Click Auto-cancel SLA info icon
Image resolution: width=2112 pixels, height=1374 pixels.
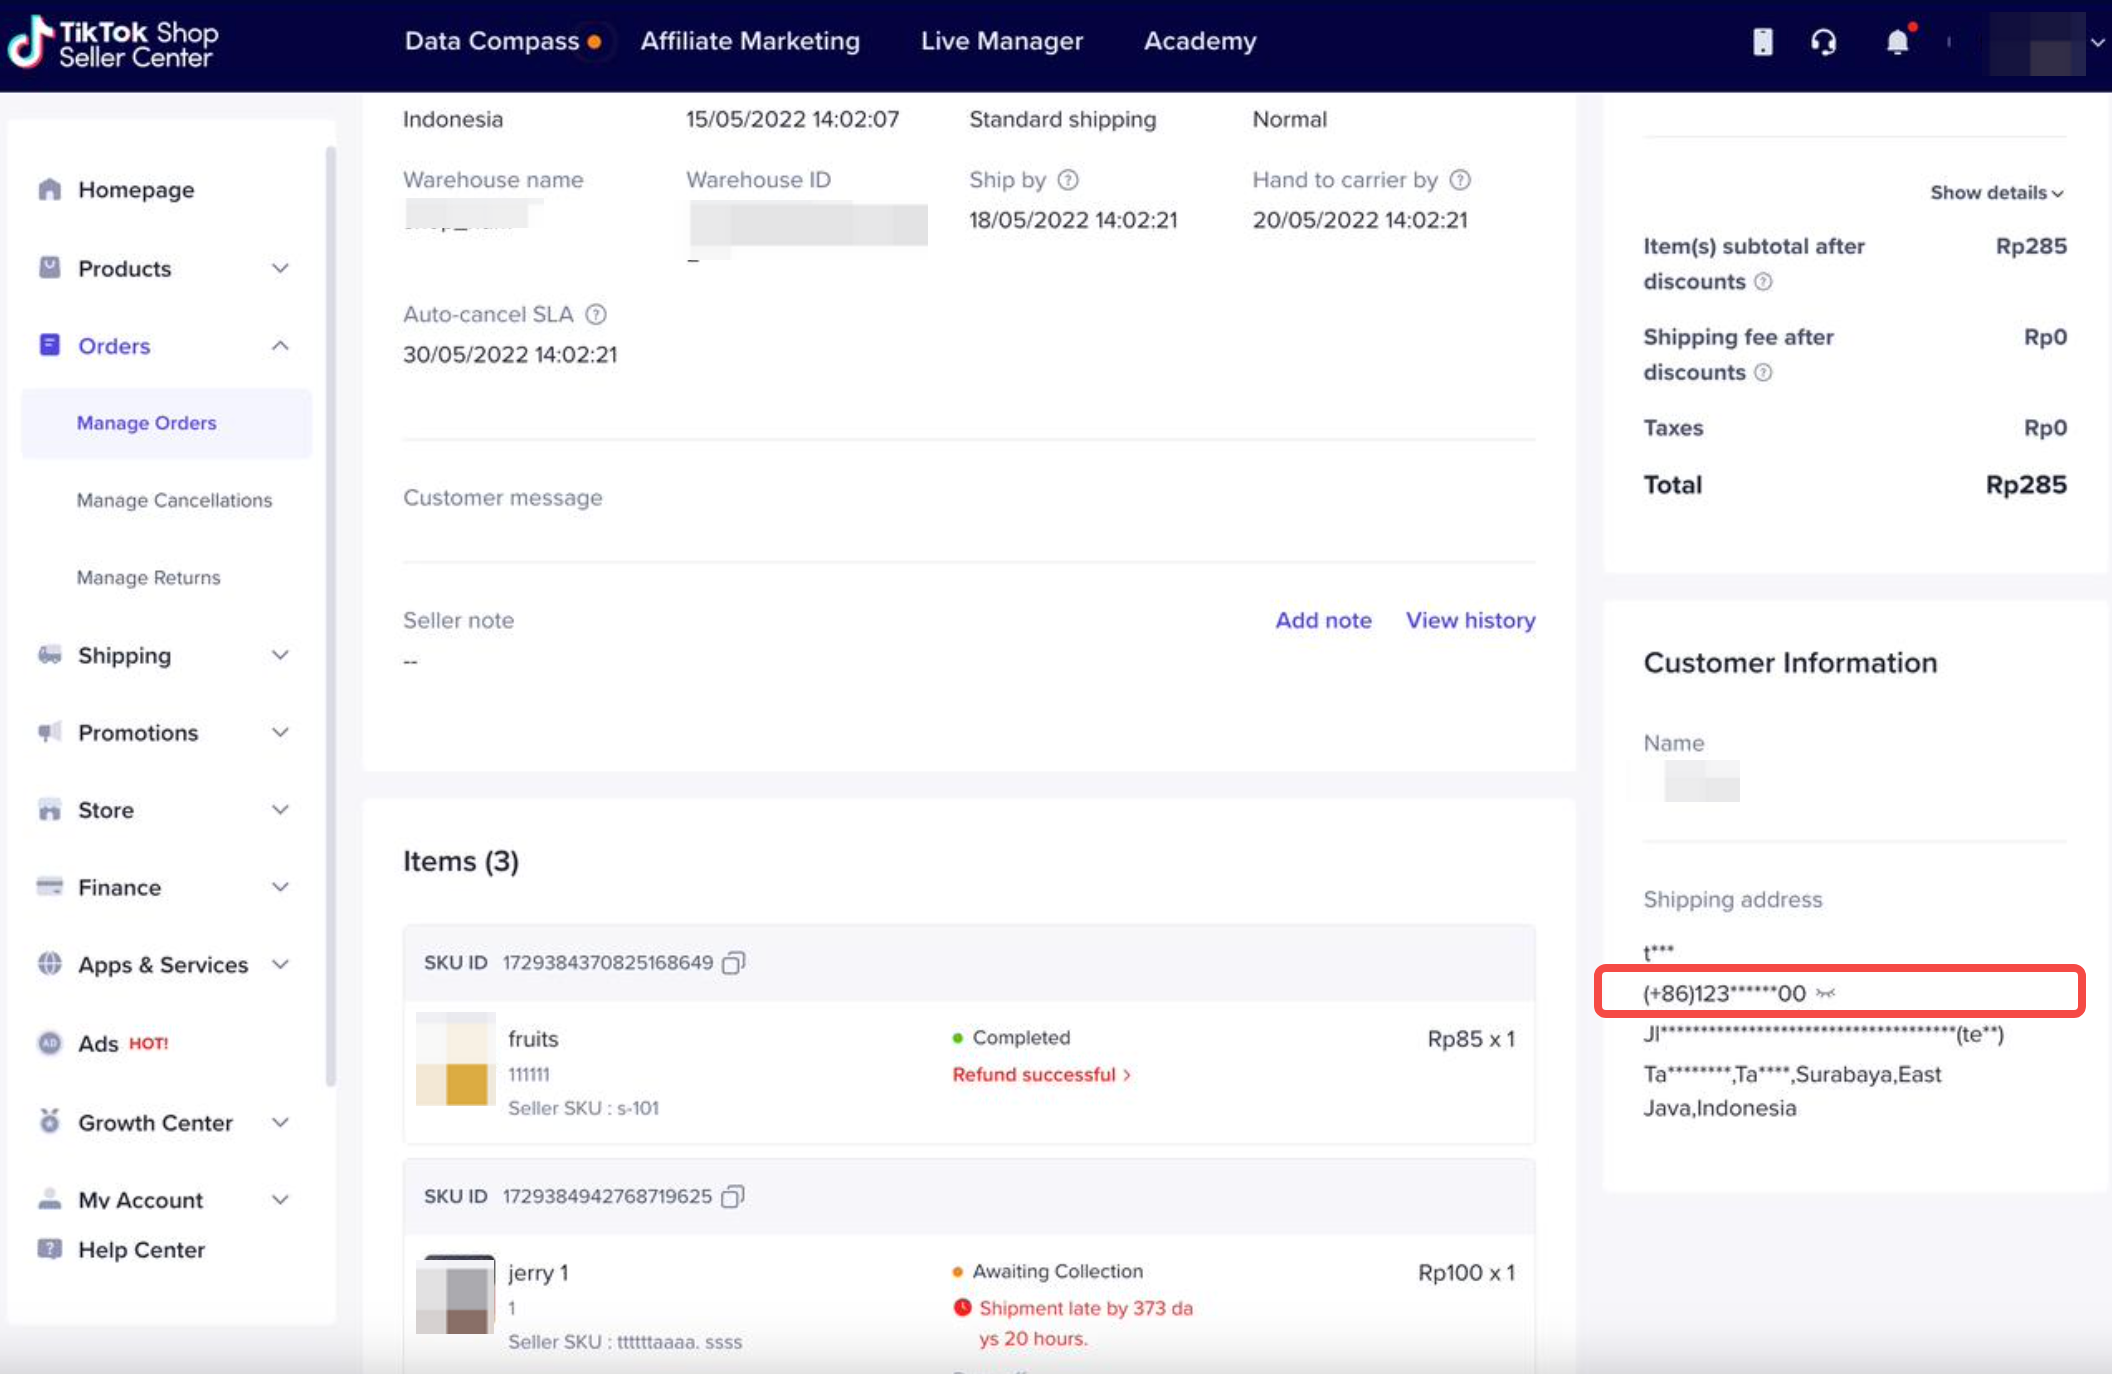click(596, 314)
